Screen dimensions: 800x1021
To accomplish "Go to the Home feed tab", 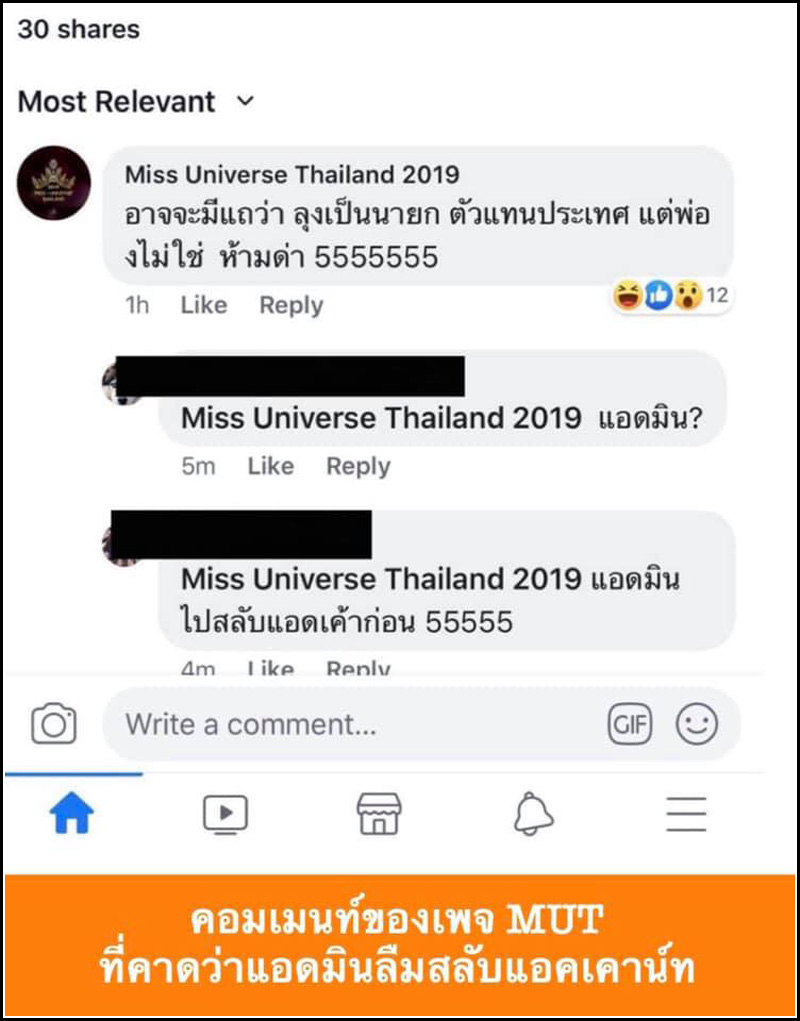I will point(72,814).
